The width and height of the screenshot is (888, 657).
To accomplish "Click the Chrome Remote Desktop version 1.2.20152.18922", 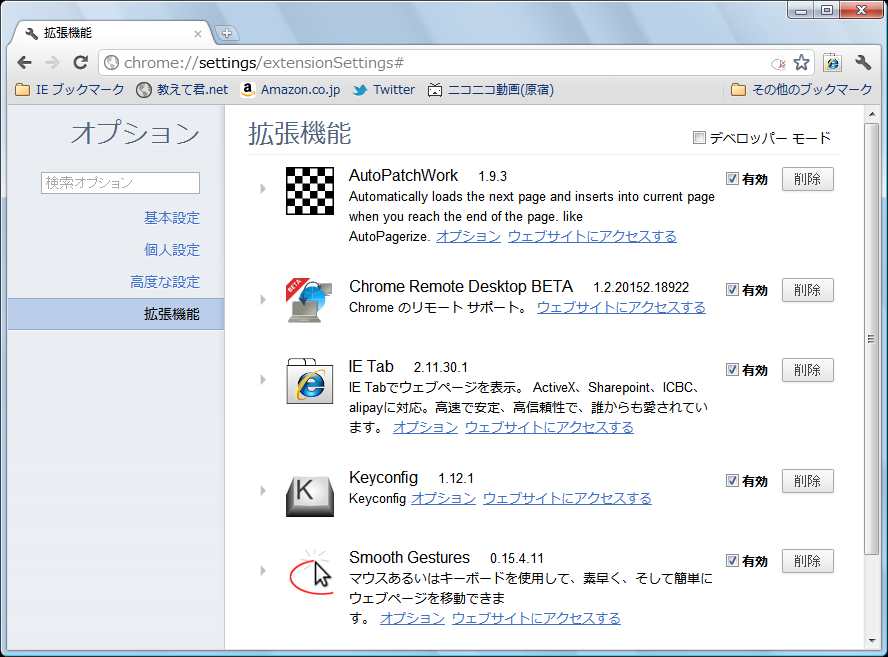I will point(641,288).
